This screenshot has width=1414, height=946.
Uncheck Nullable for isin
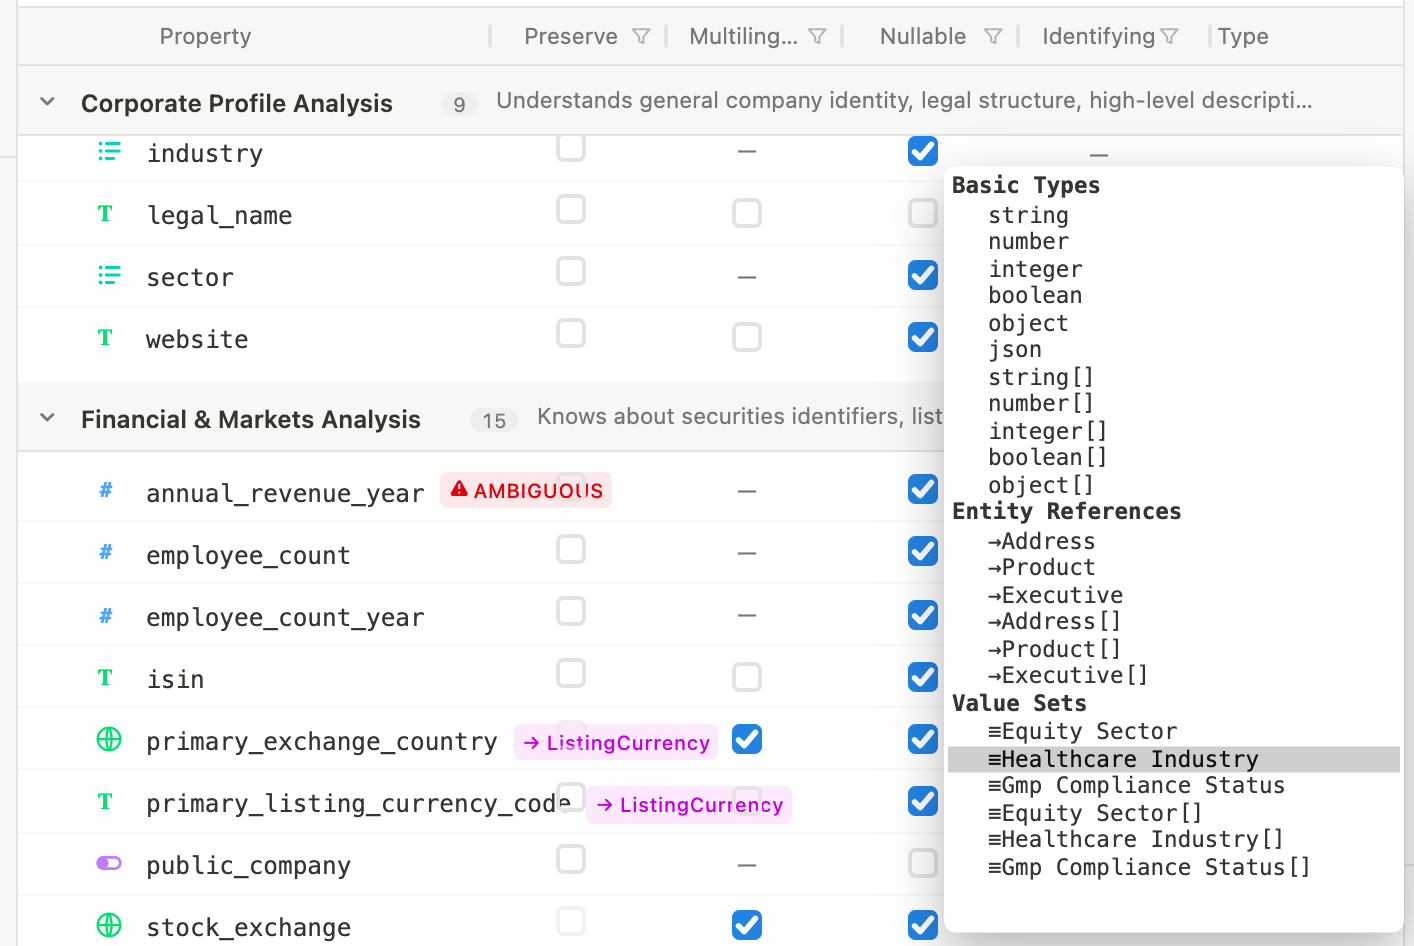923,677
